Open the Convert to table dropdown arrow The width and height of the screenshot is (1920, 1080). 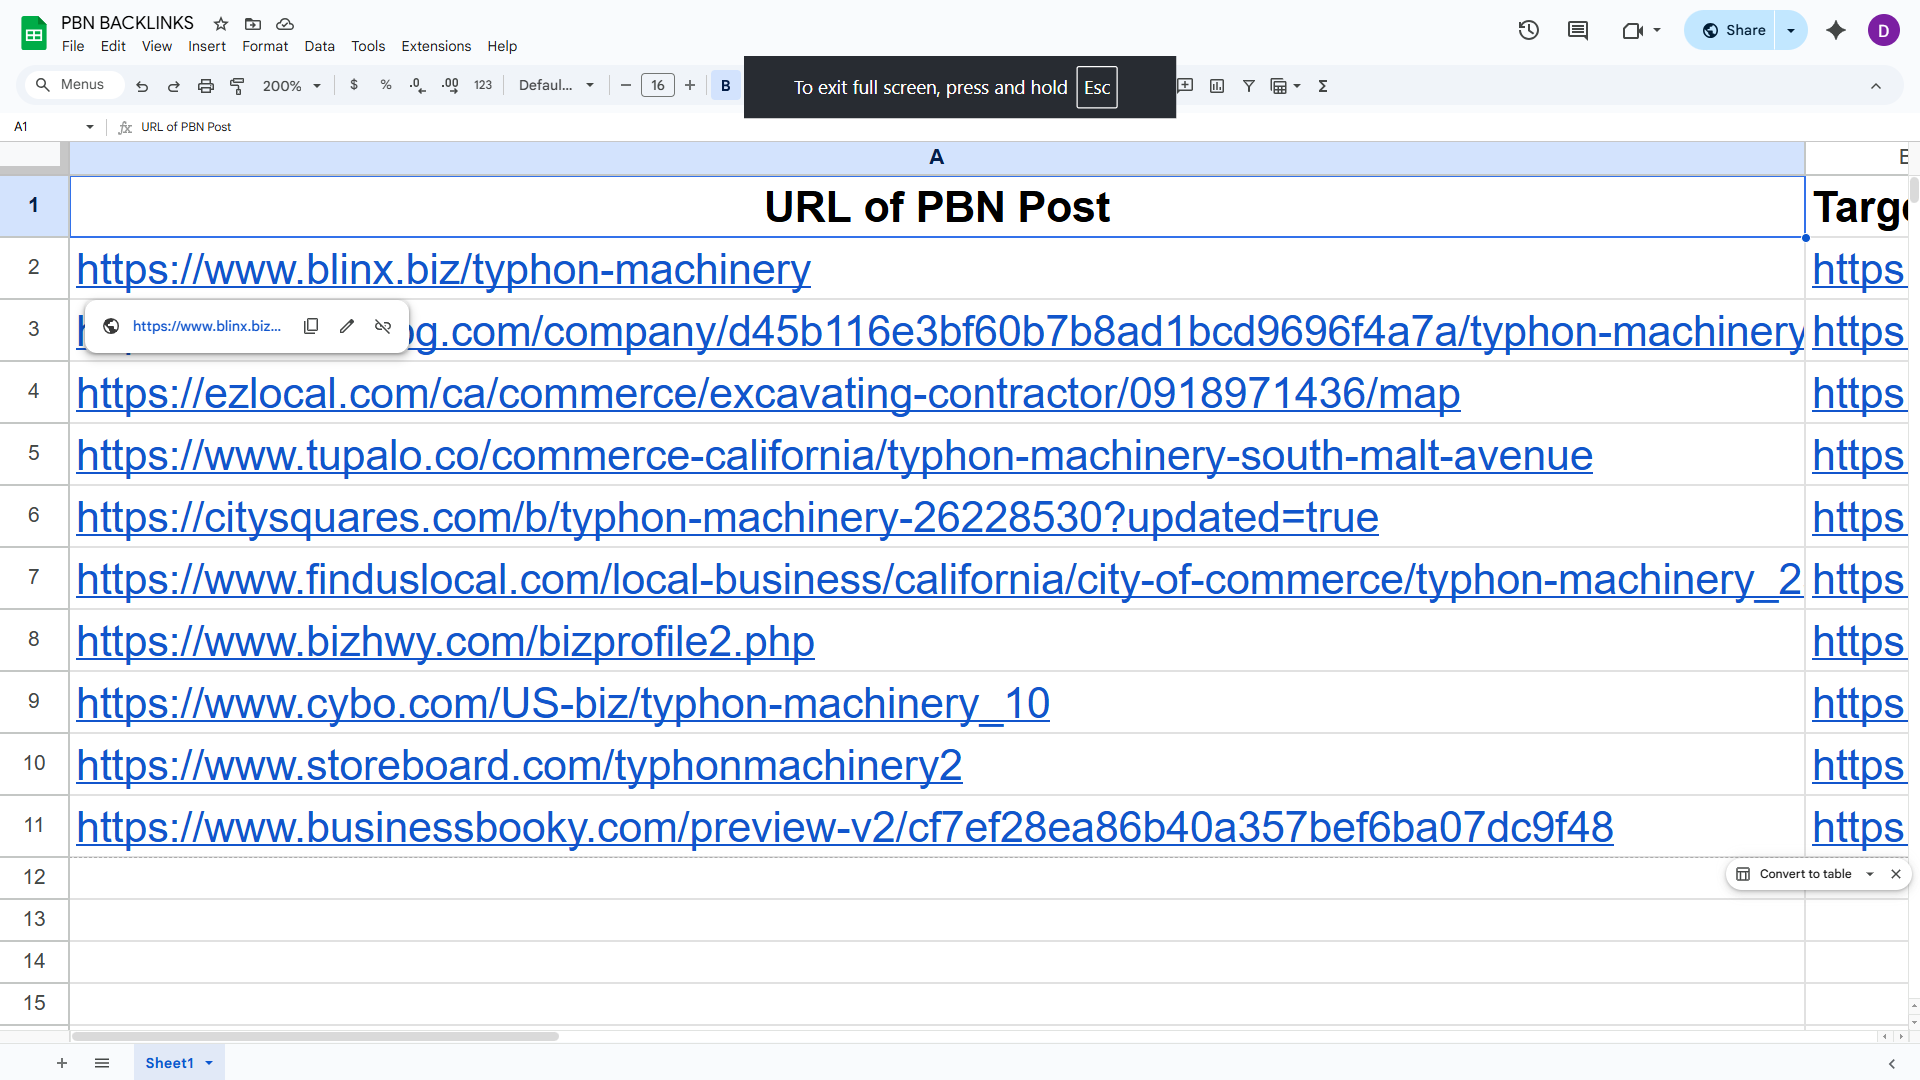(x=1870, y=874)
